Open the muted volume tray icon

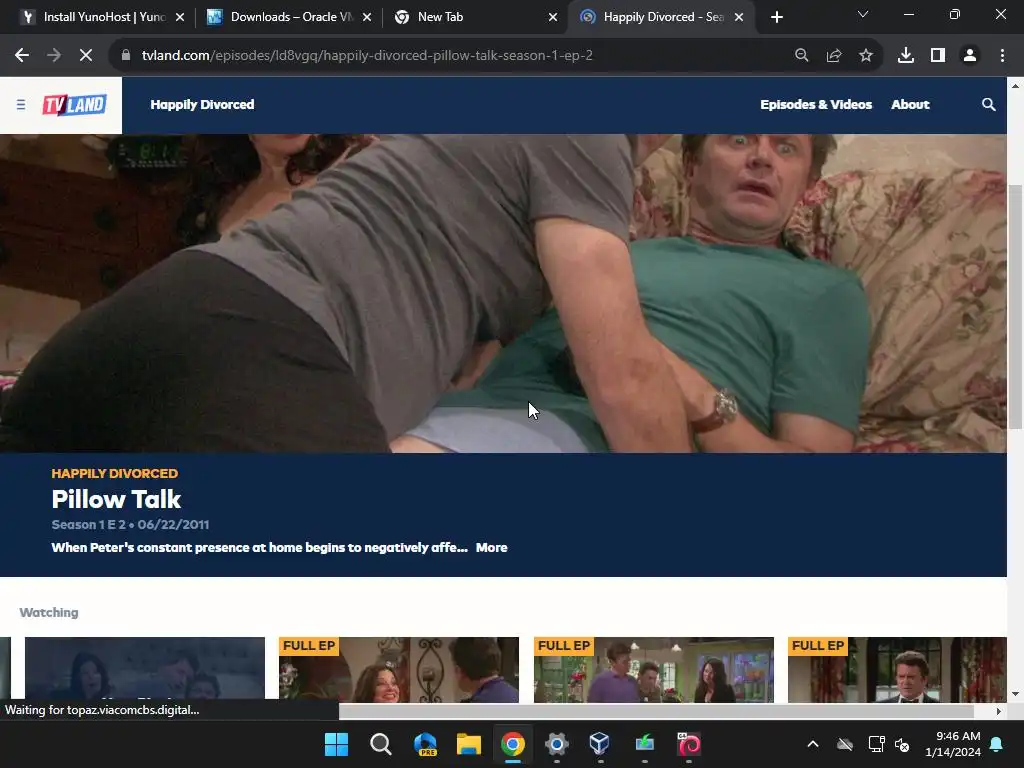click(902, 744)
